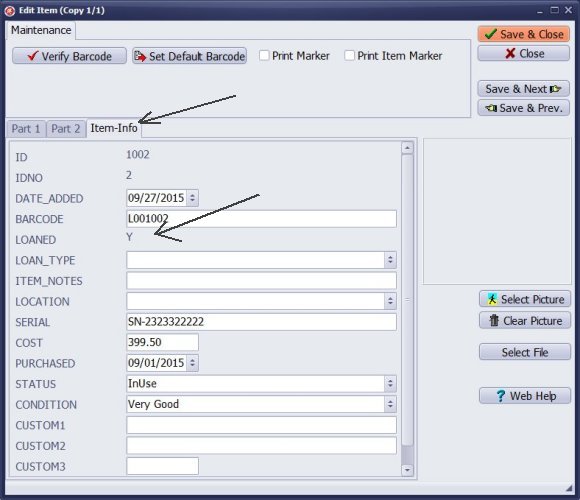The width and height of the screenshot is (580, 500).
Task: Maximize the Edit Item window
Action: tap(554, 10)
